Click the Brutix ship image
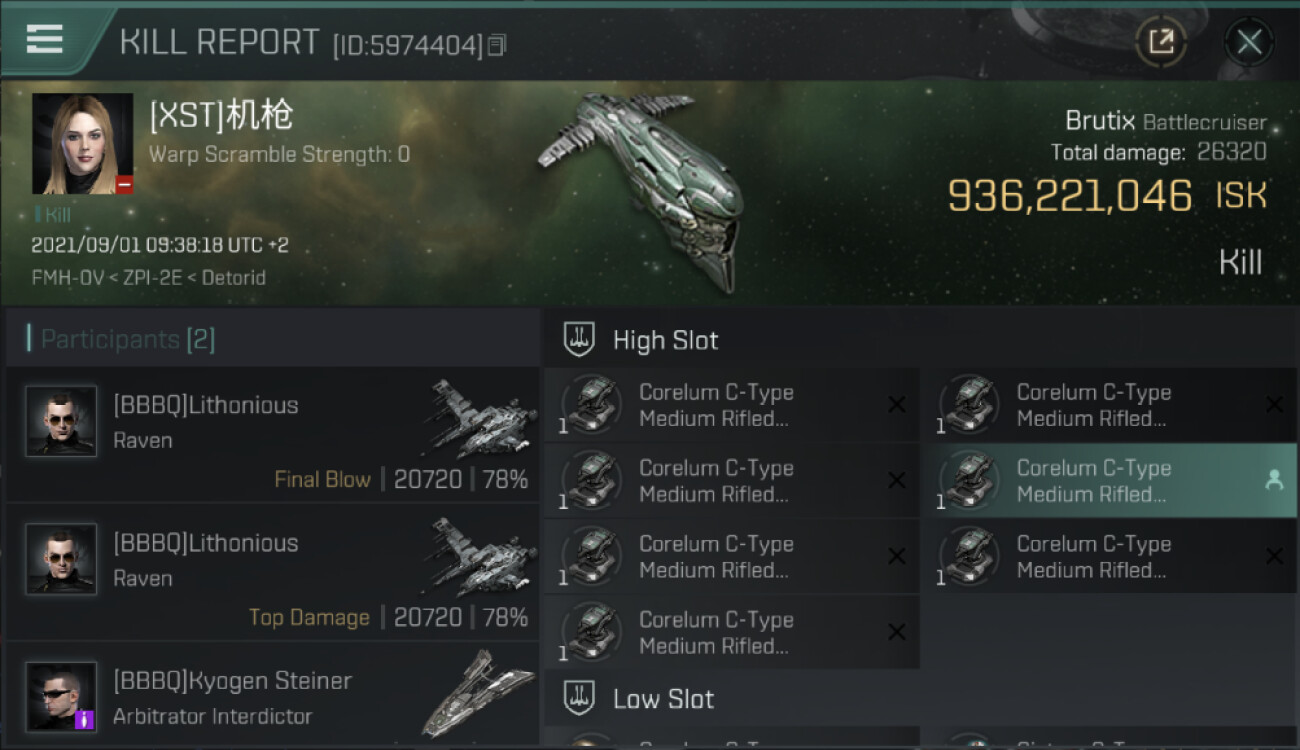The image size is (1300, 750). pos(640,190)
